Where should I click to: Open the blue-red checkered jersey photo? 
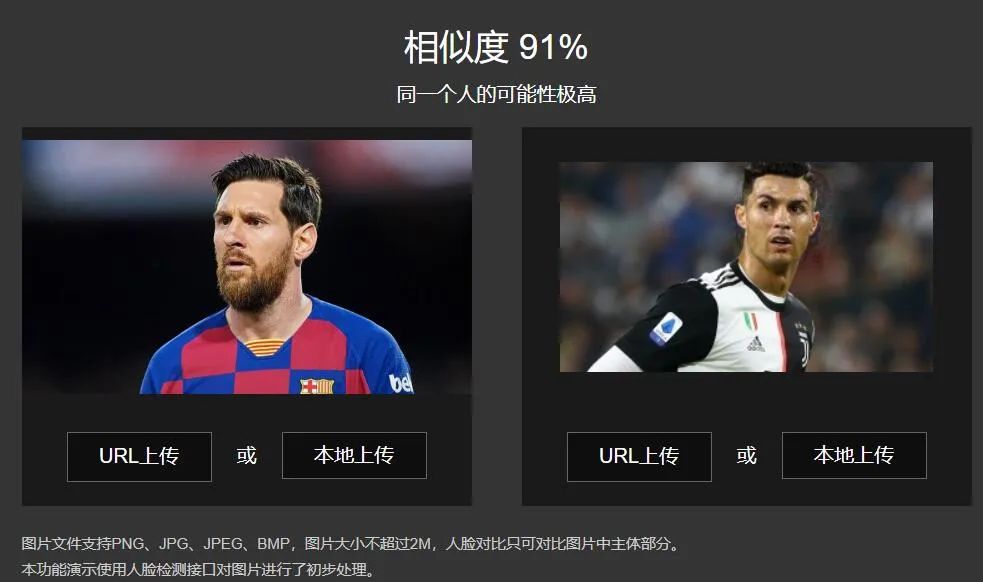(x=247, y=267)
